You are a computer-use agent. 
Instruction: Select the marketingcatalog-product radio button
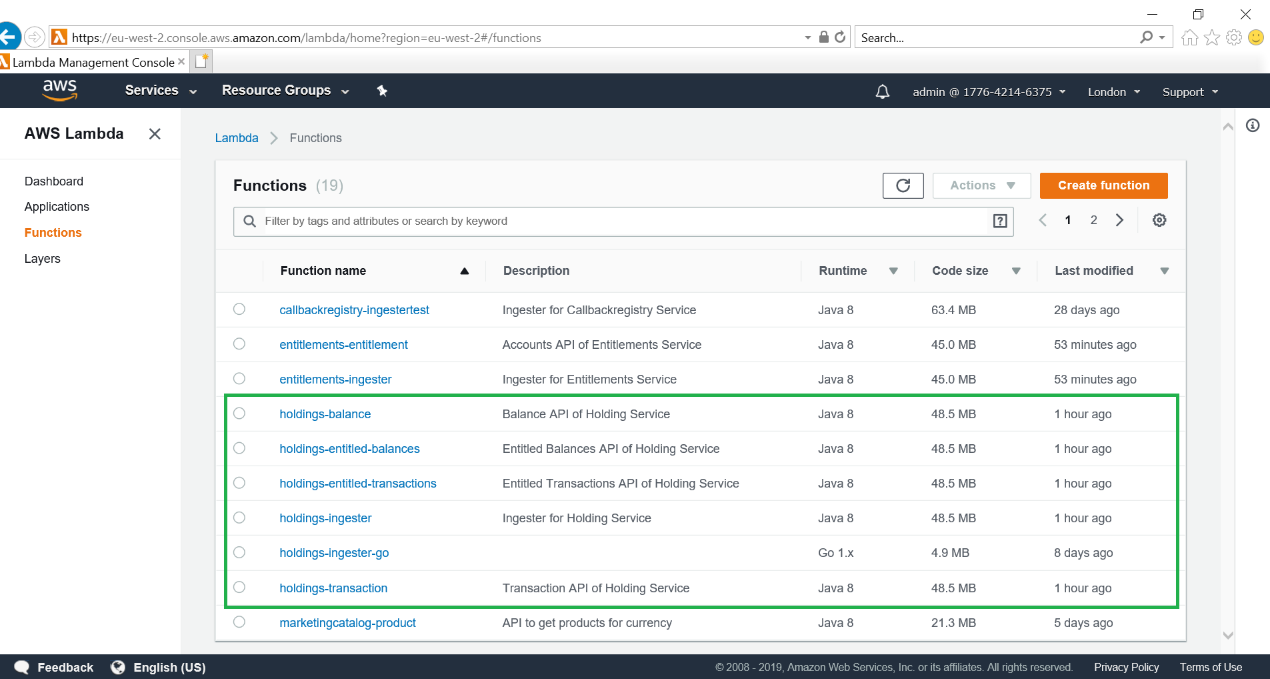(x=239, y=622)
